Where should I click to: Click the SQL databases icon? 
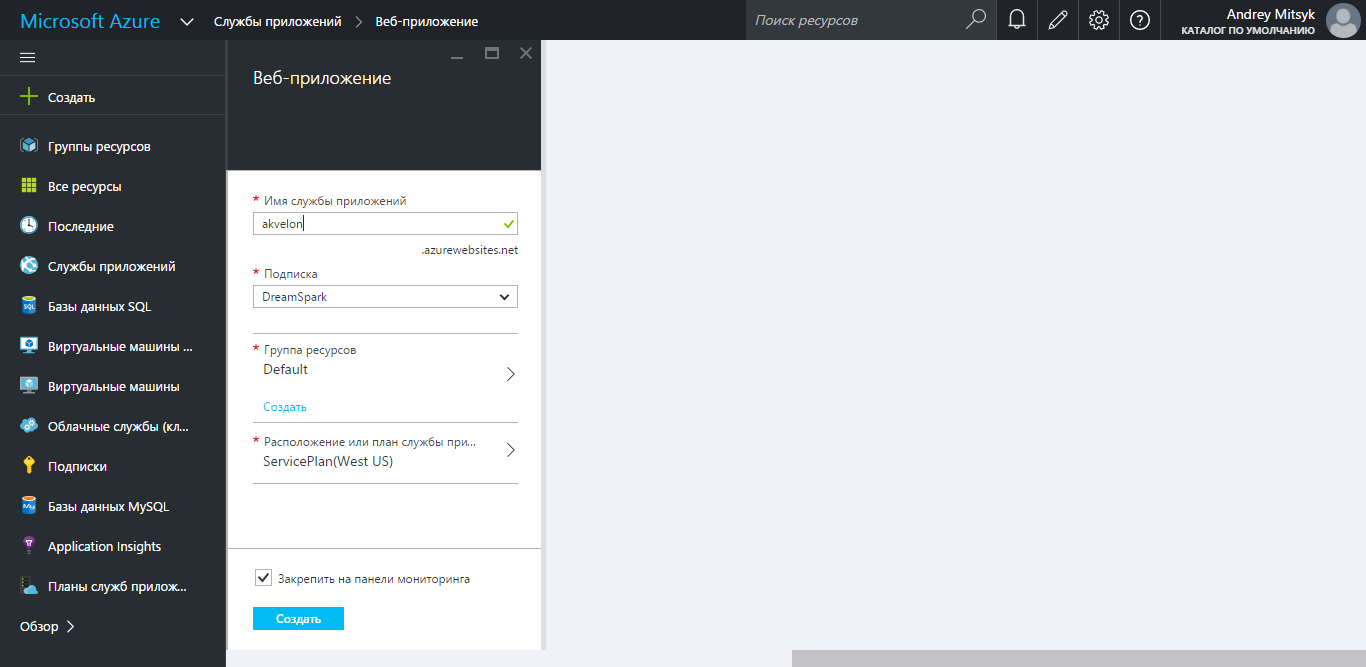click(29, 306)
